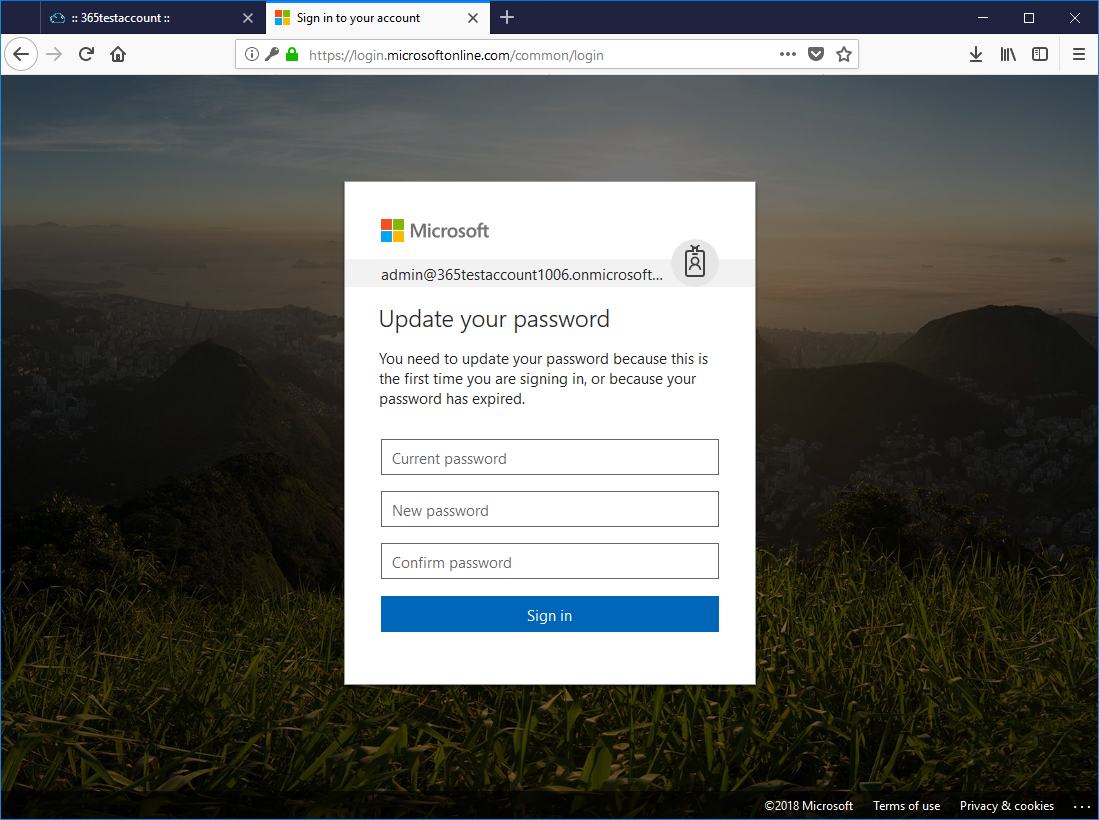Viewport: 1099px width, 820px height.
Task: Go to the Firefox home page icon
Action: coord(118,55)
